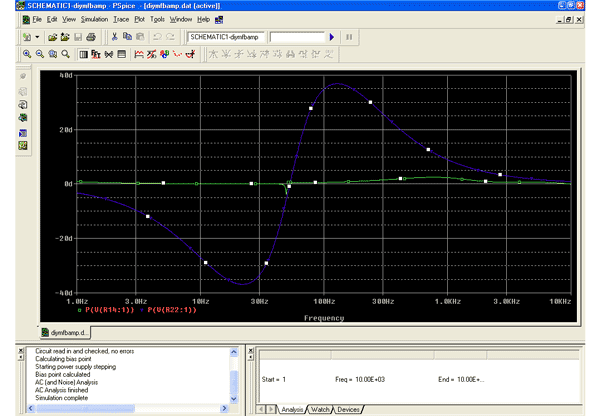This screenshot has width=600, height=416.
Task: Open the Tools menu
Action: point(157,20)
